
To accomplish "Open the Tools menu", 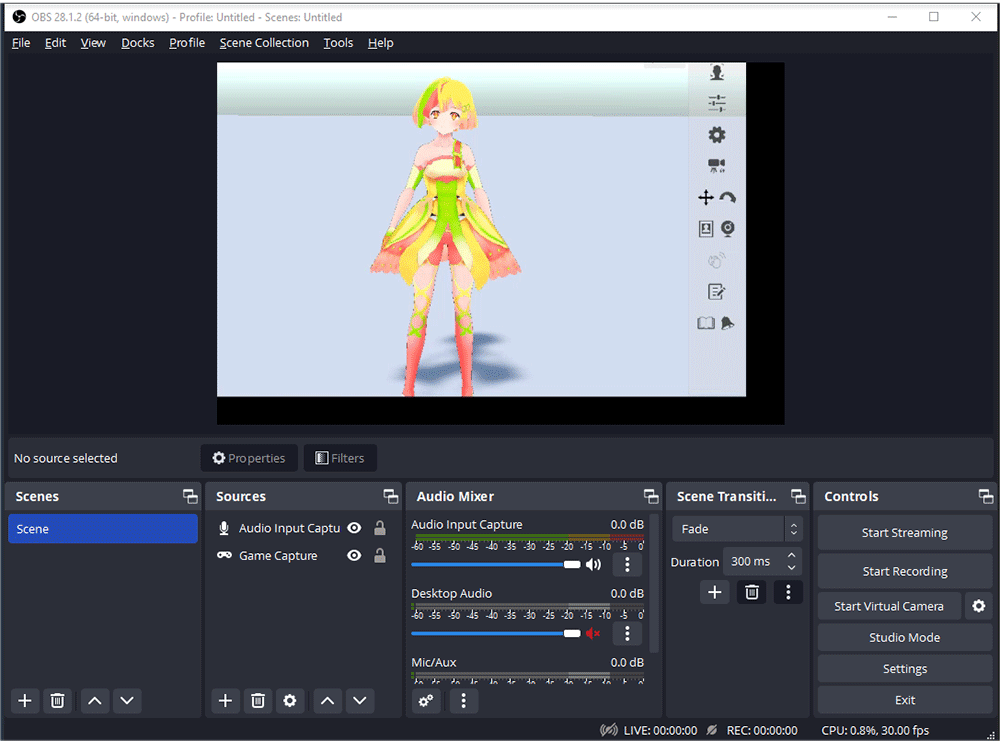I will point(337,42).
